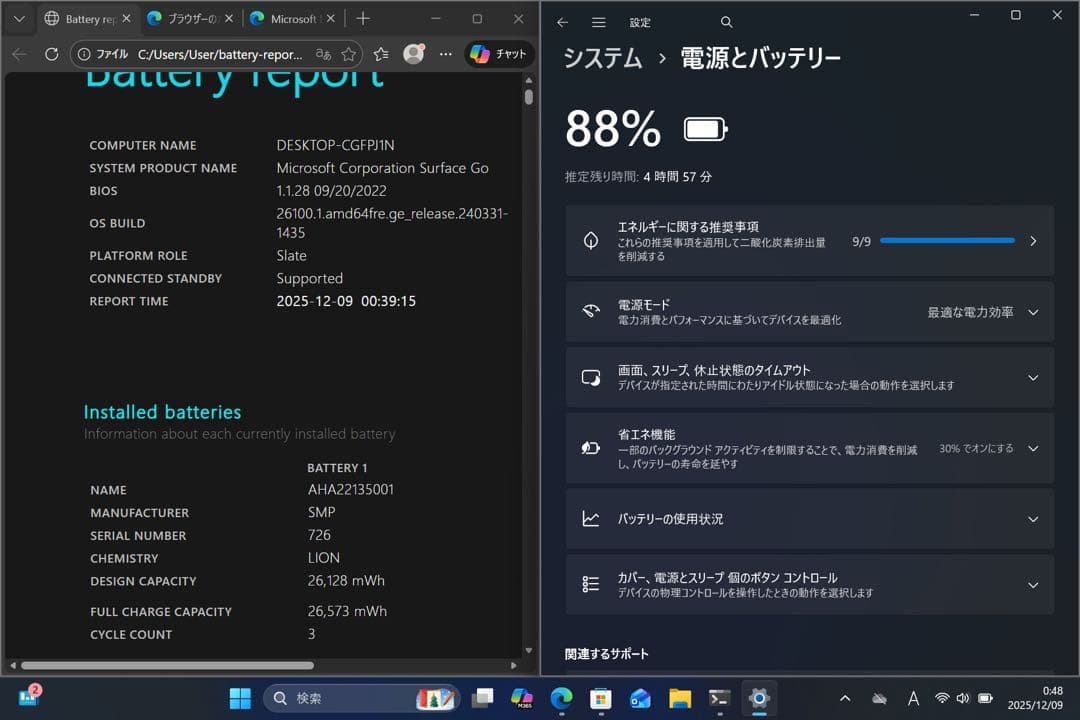The image size is (1080, 720).
Task: Click the hamburger menu in Settings
Action: pos(598,21)
